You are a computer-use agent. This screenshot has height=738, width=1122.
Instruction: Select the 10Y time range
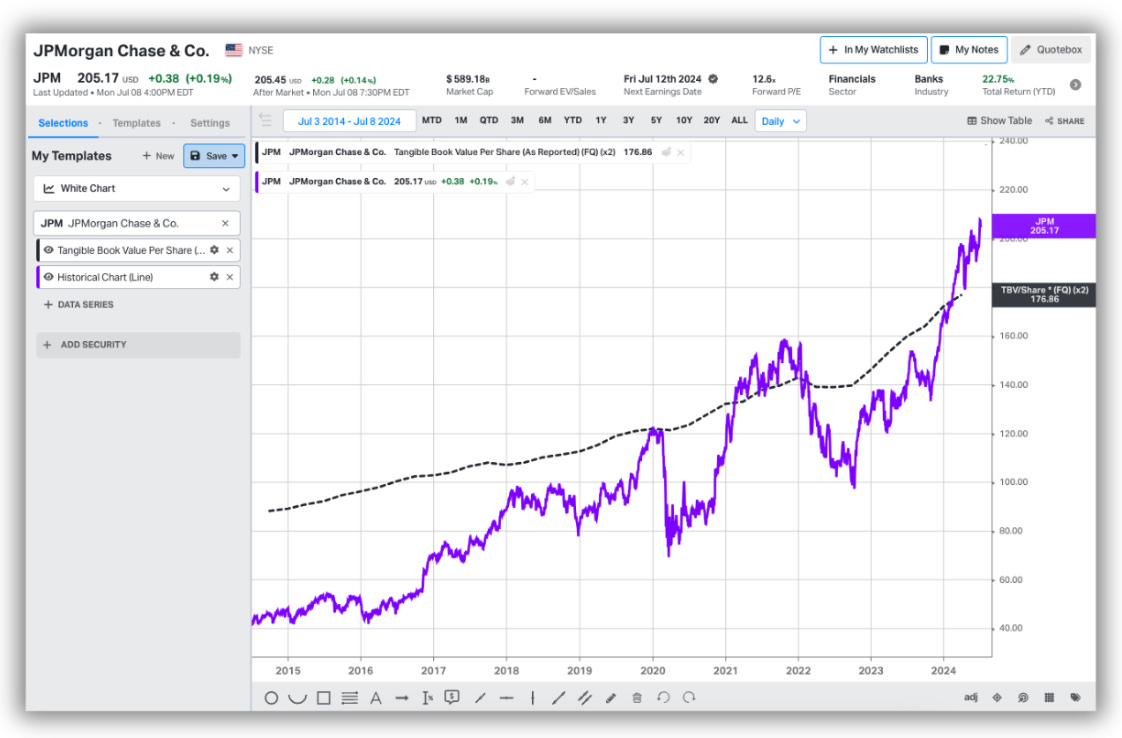(684, 120)
